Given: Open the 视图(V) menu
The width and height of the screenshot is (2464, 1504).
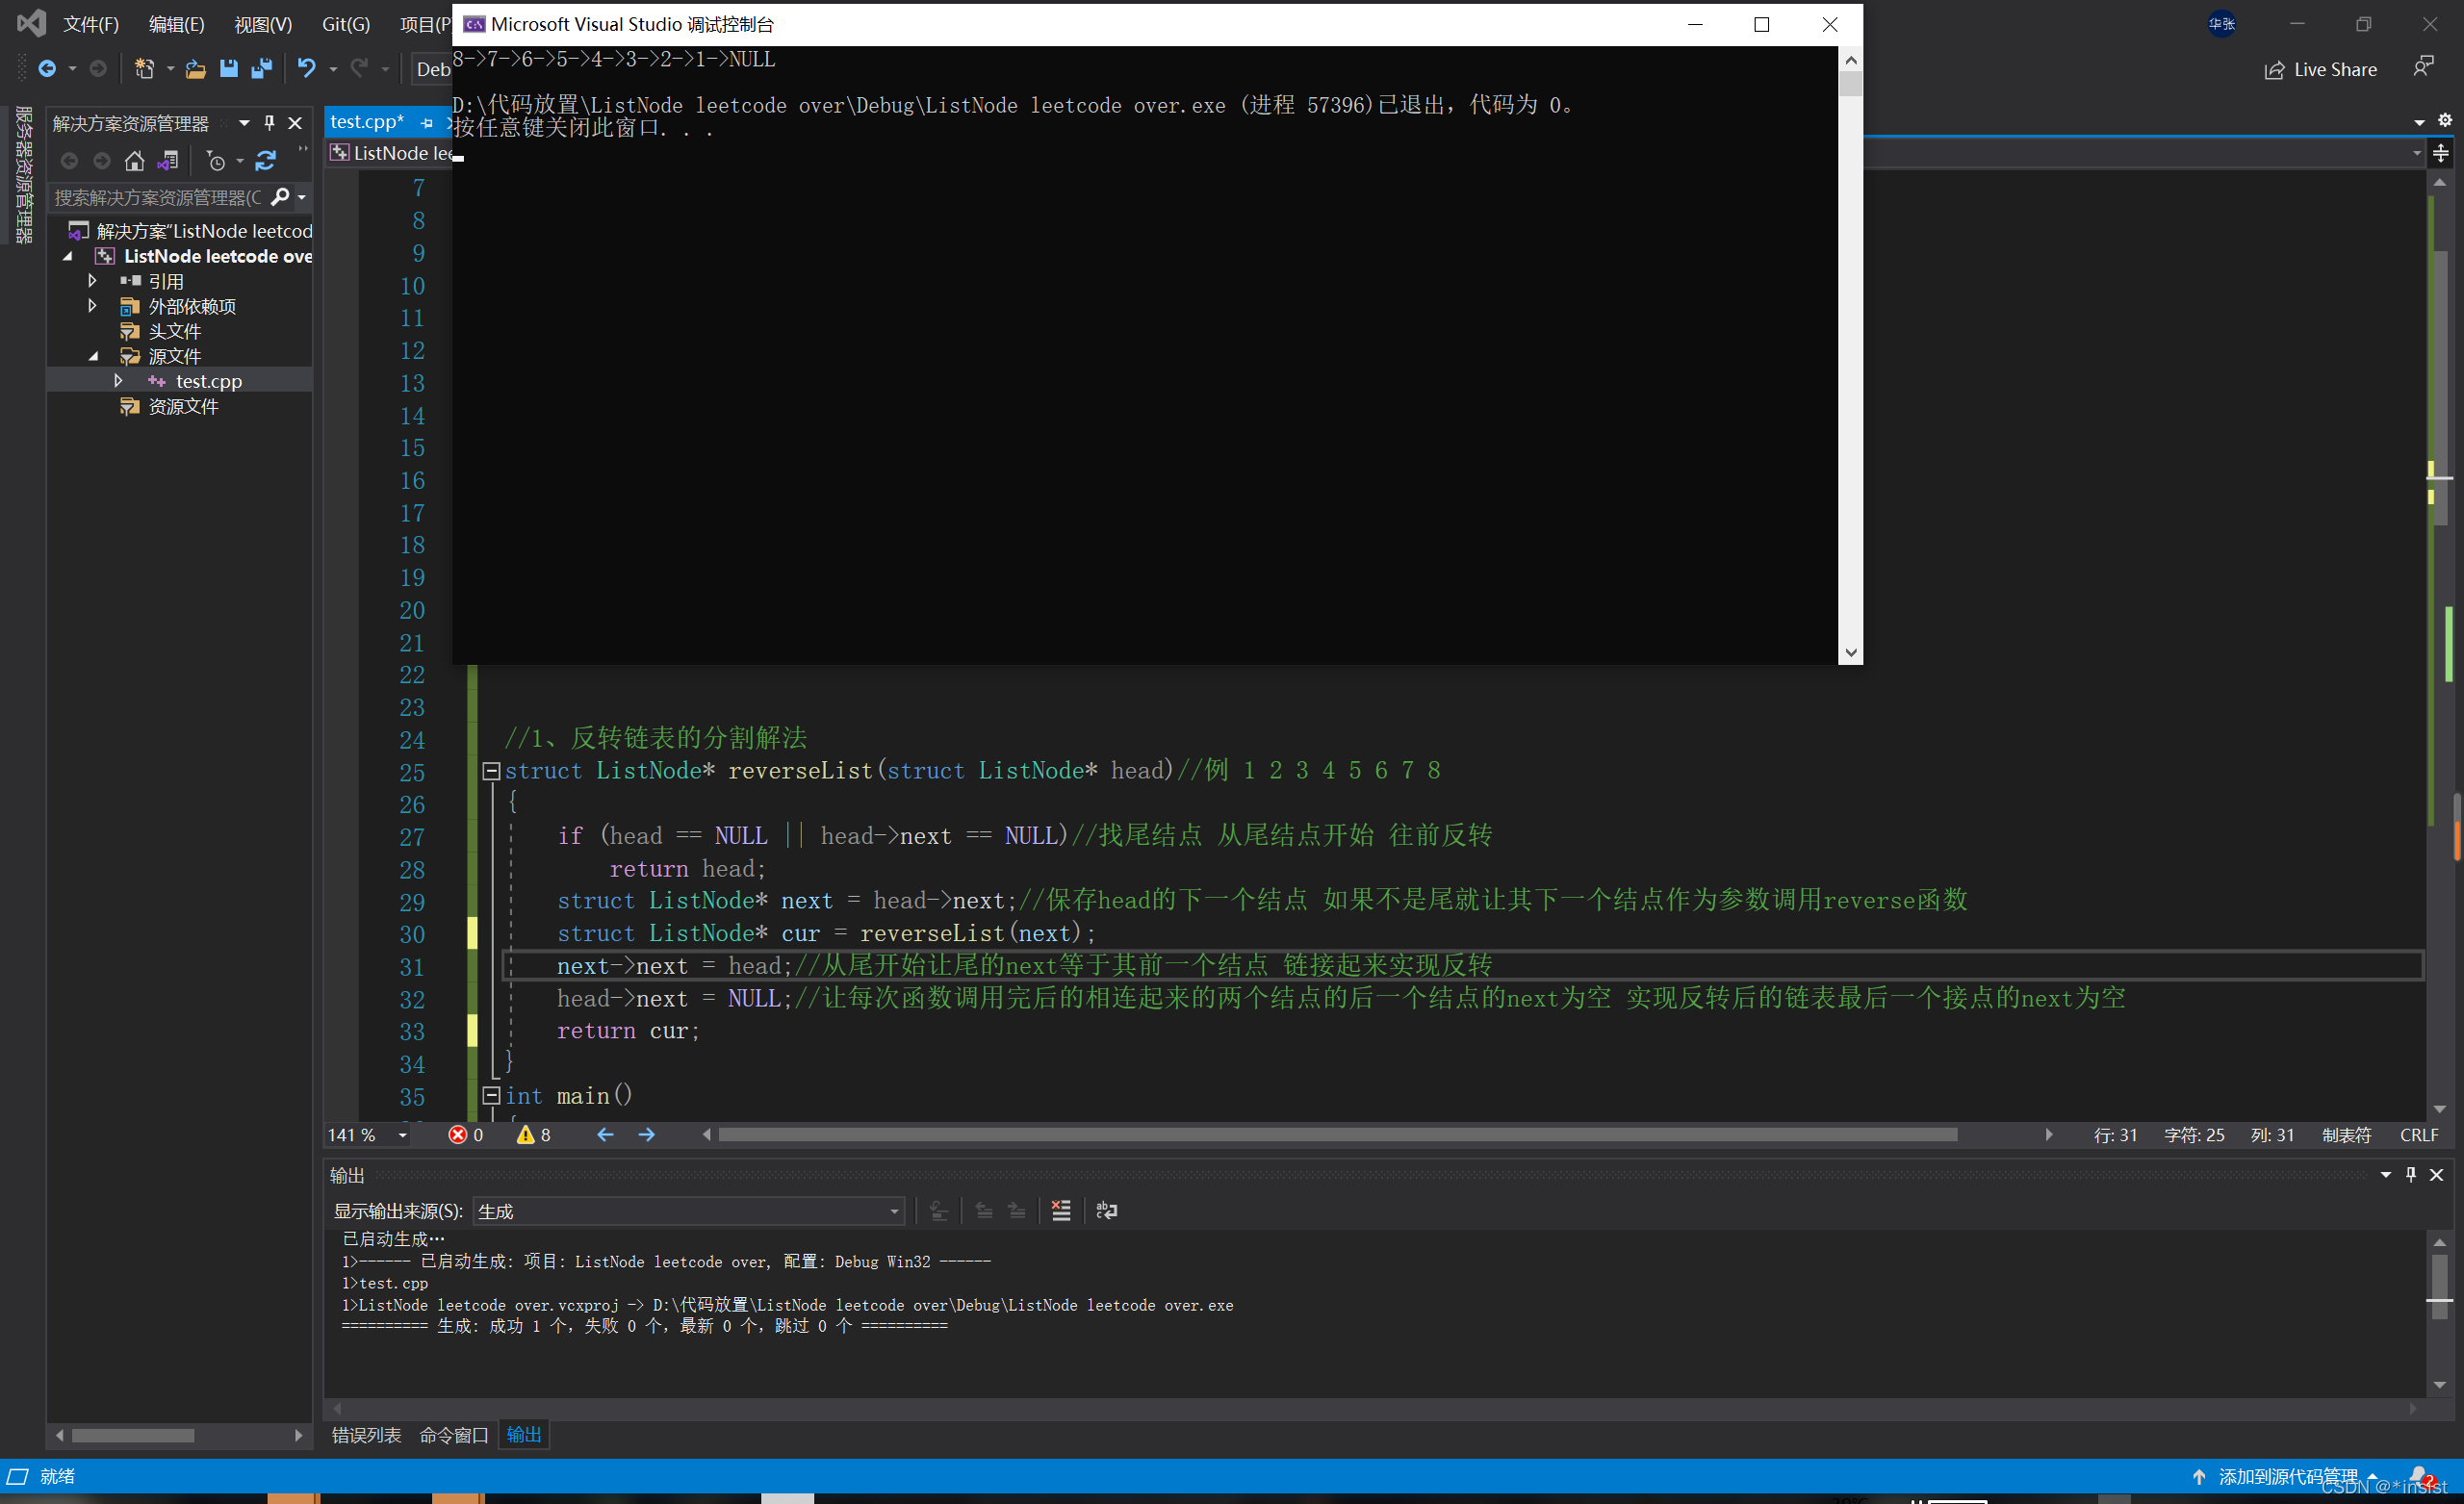Looking at the screenshot, I should pyautogui.click(x=263, y=24).
